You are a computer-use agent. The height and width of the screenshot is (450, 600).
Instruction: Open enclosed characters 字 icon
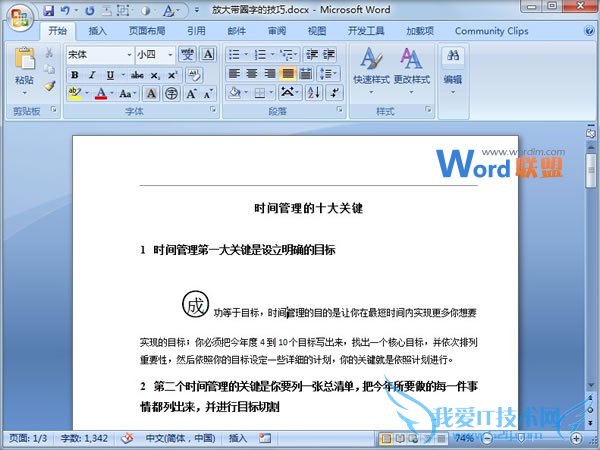[x=171, y=93]
